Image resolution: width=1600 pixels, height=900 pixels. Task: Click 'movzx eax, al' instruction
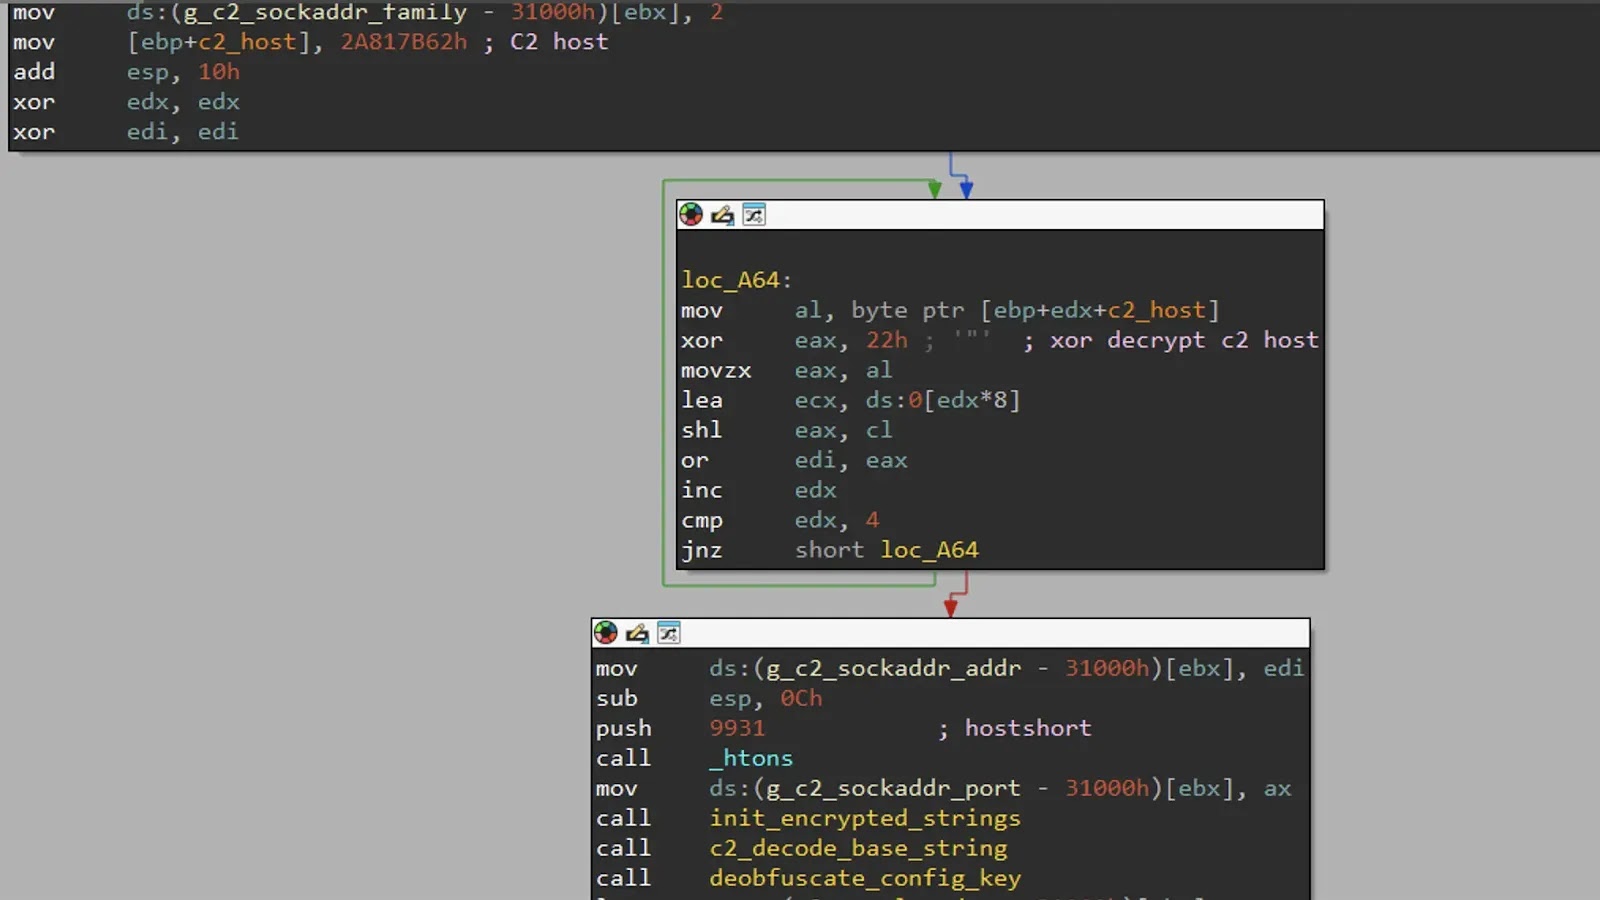pos(787,370)
